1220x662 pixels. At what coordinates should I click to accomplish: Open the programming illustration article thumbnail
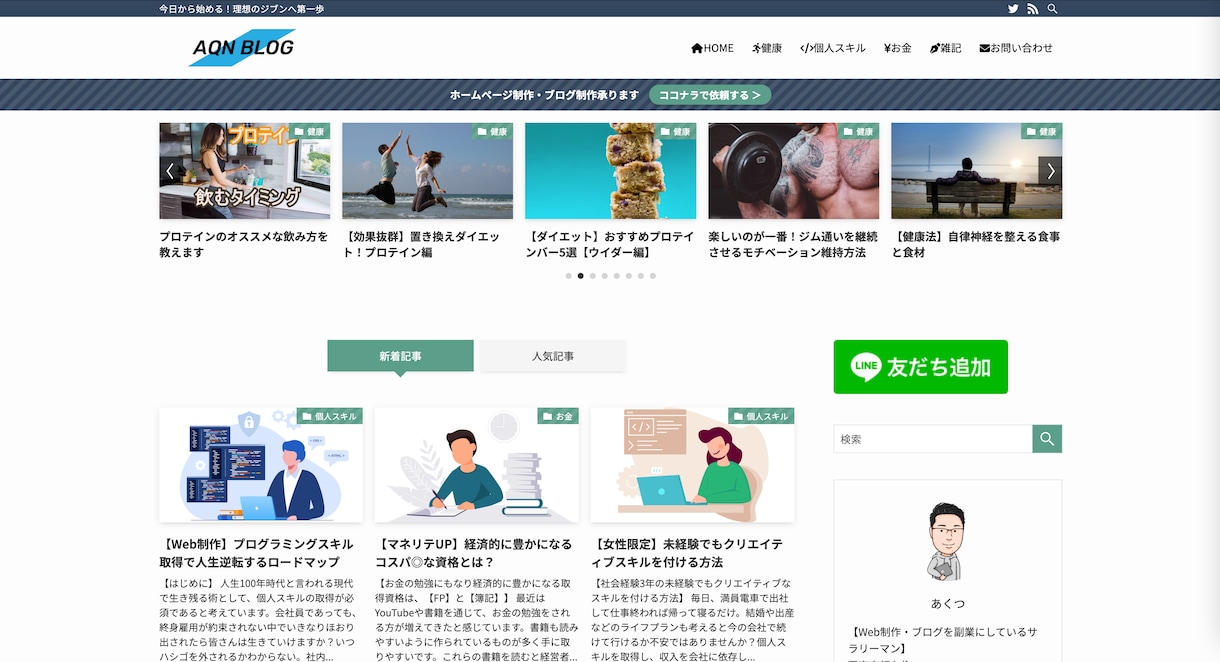click(x=261, y=465)
